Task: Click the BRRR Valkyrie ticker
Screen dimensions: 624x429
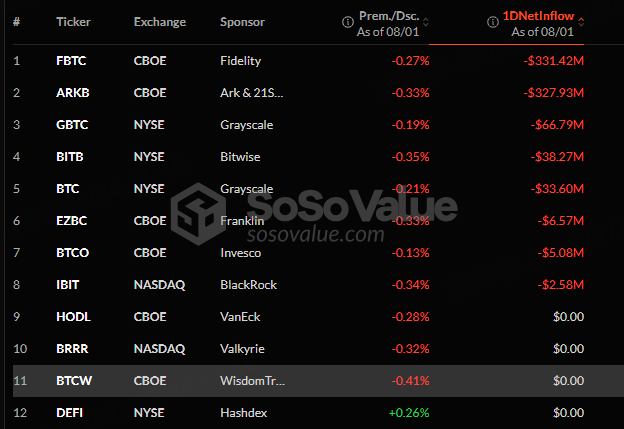Action: tap(73, 349)
